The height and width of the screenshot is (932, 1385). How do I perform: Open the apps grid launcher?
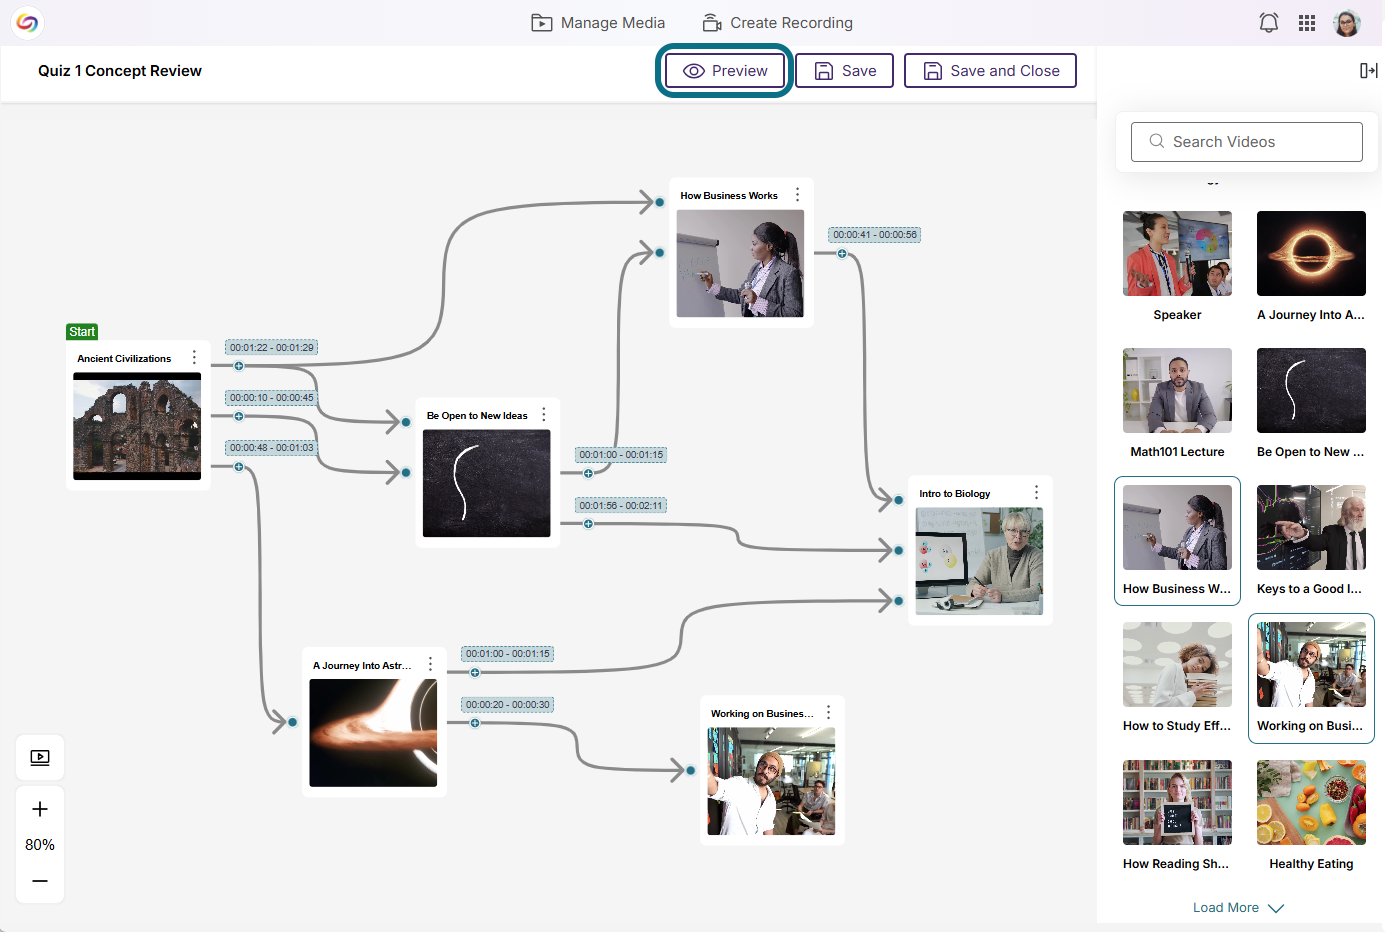[1307, 23]
